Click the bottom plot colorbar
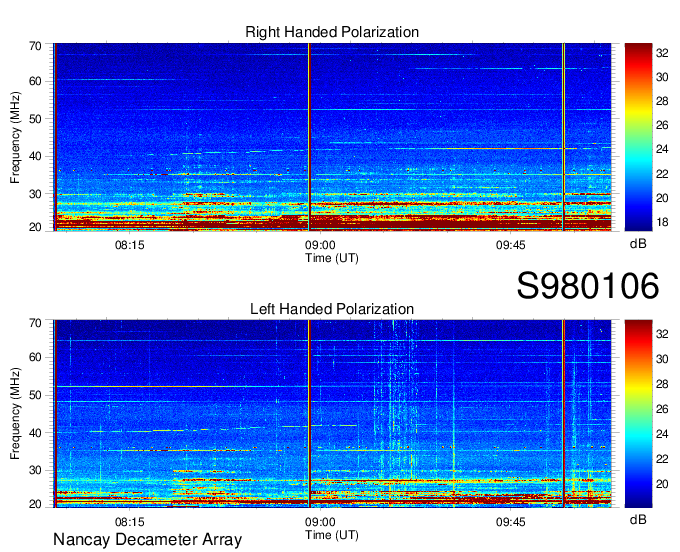The image size is (680, 552). pos(638,414)
